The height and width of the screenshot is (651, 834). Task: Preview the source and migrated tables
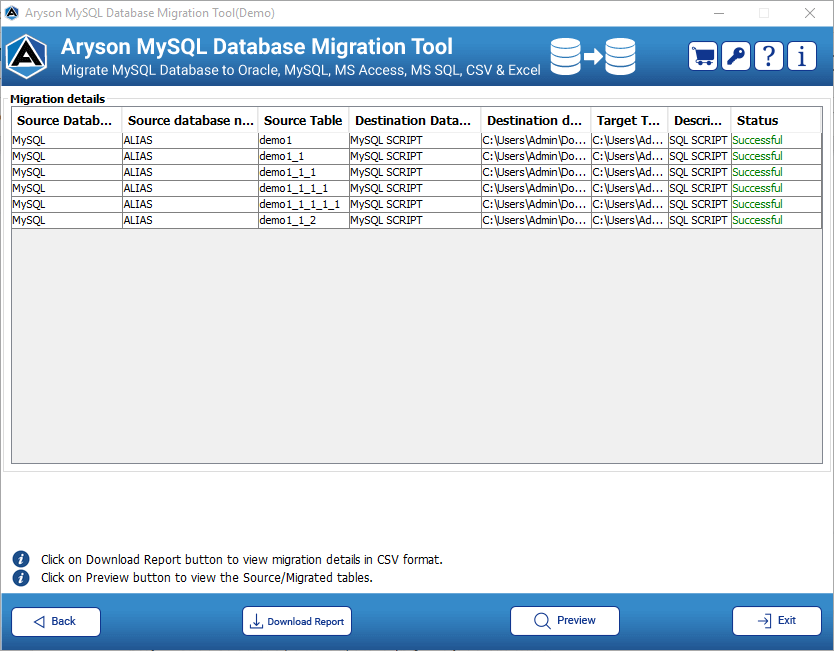click(565, 621)
